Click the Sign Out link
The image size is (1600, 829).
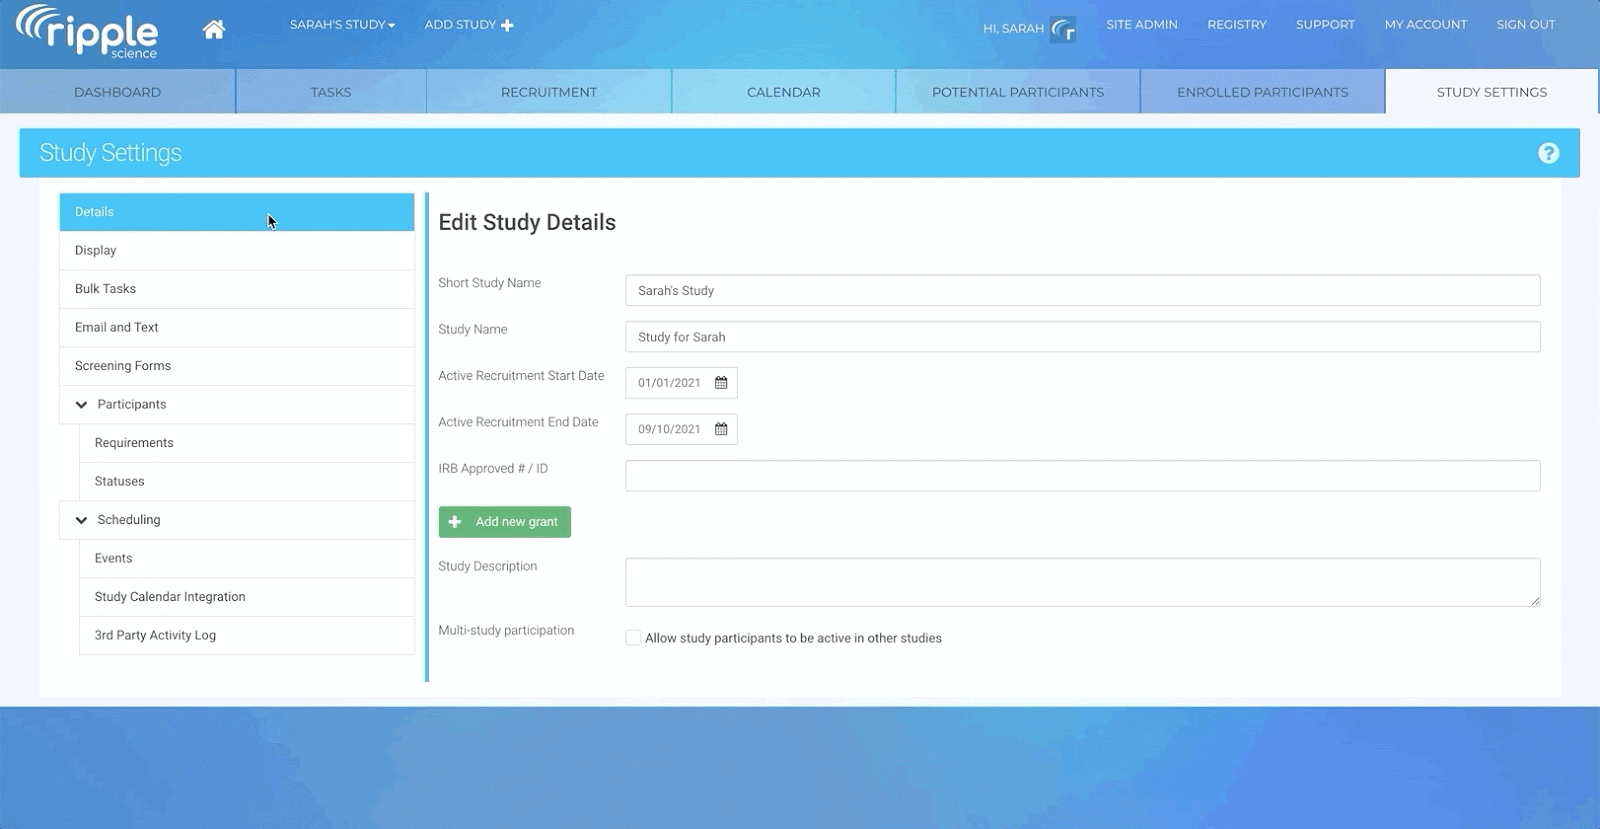pos(1525,25)
